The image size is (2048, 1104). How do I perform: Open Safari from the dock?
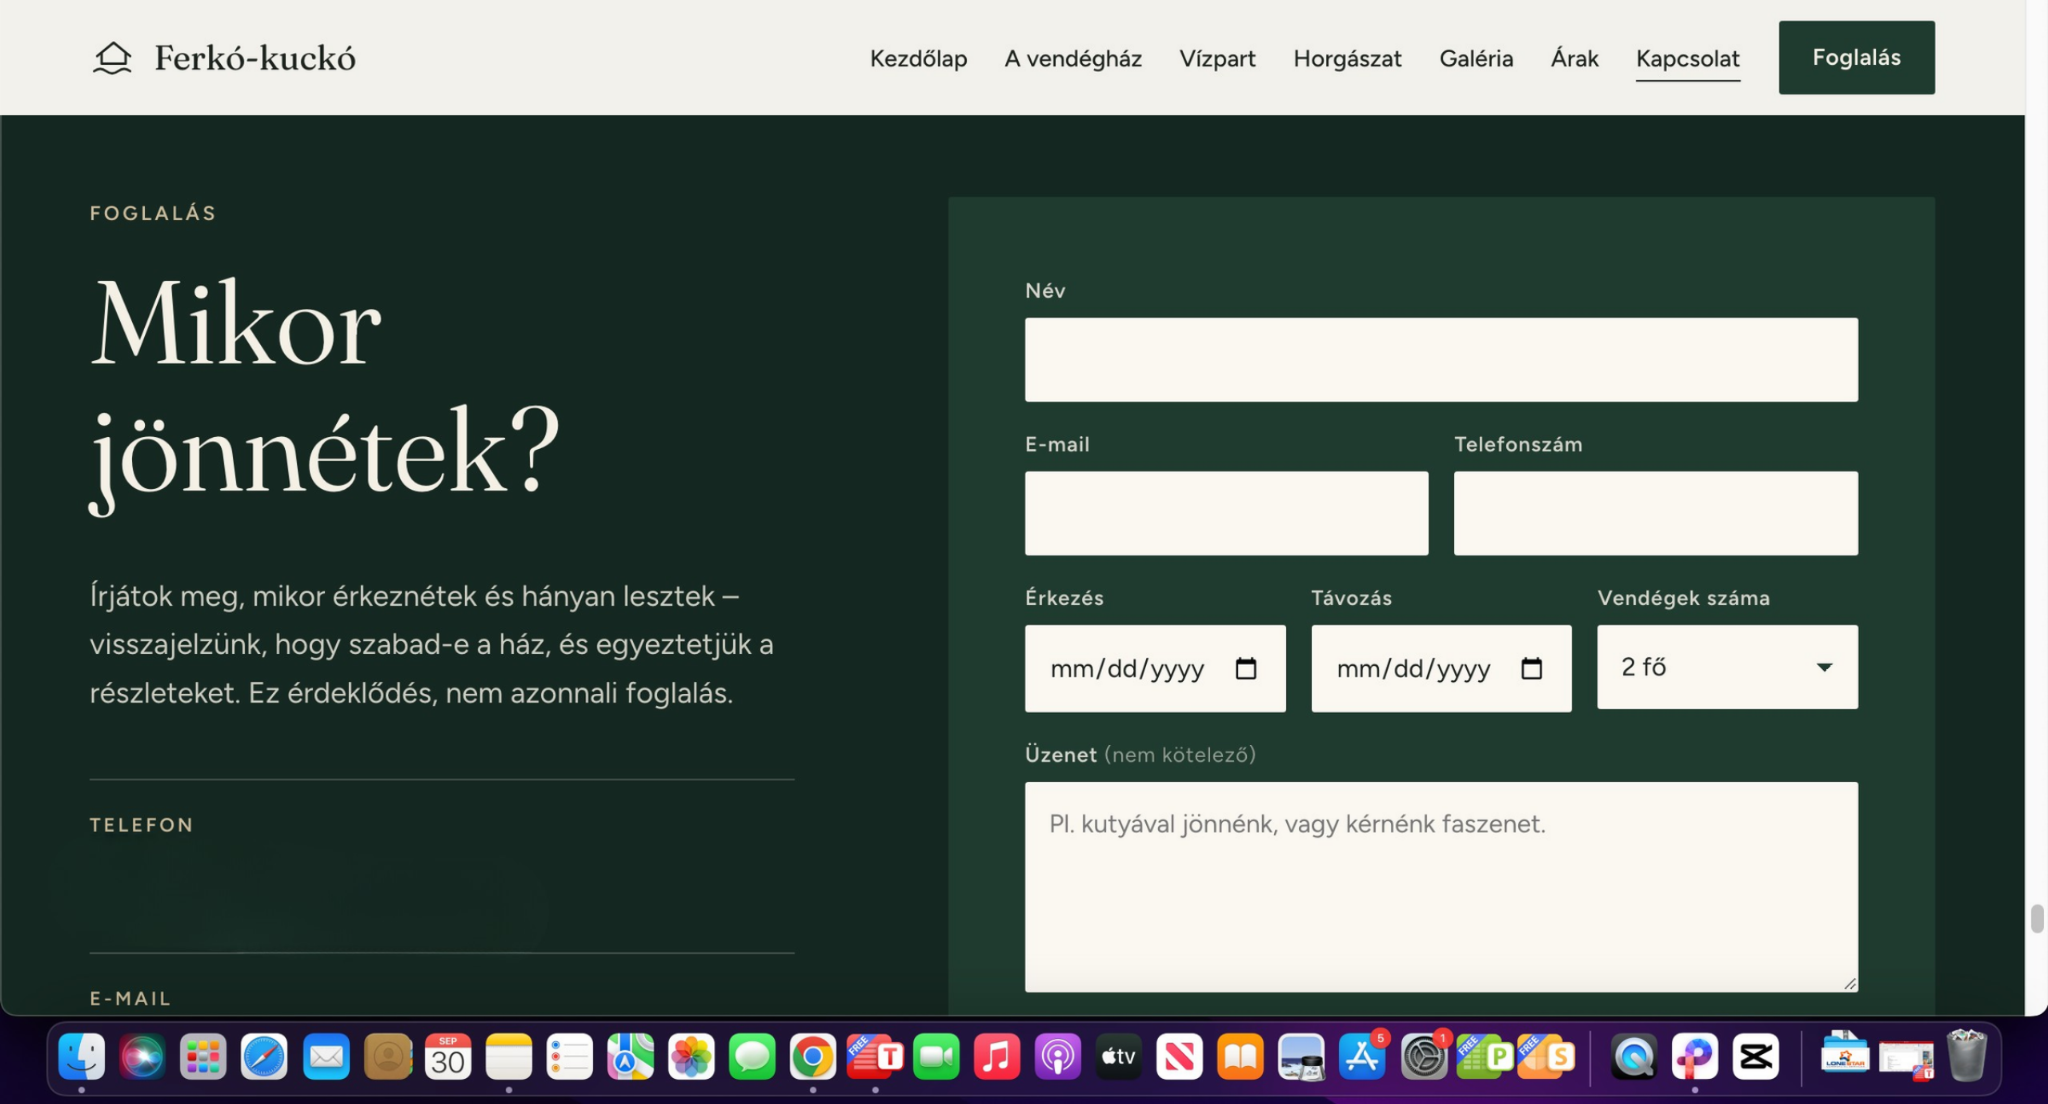point(264,1056)
